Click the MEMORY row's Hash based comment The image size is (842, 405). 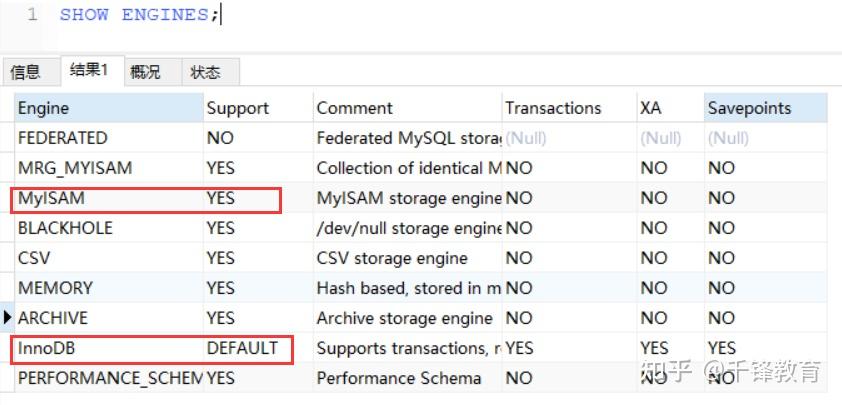coord(408,288)
